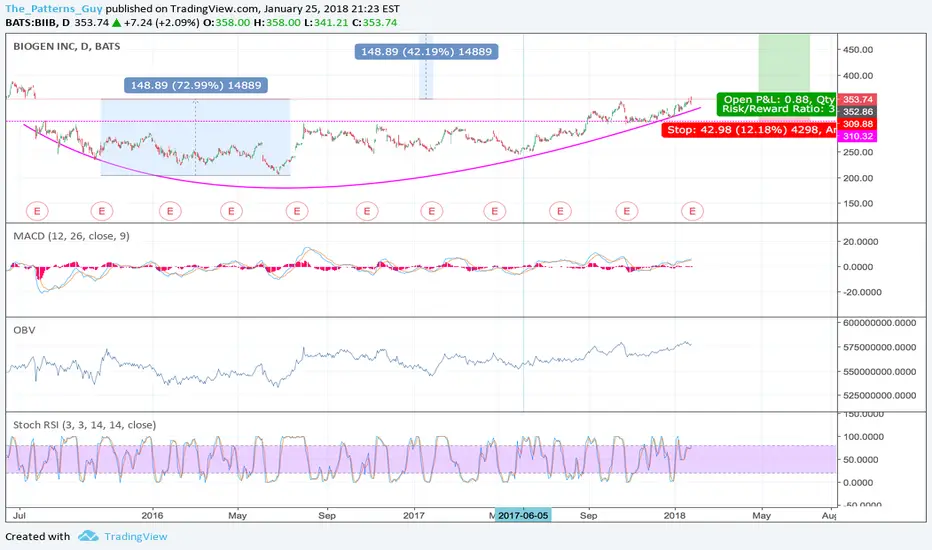Click the red 309.88 stop price tag
This screenshot has height=550, width=932.
click(x=857, y=124)
